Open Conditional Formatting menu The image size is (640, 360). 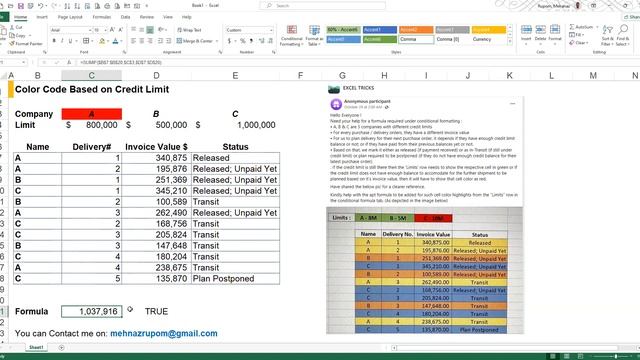[291, 36]
